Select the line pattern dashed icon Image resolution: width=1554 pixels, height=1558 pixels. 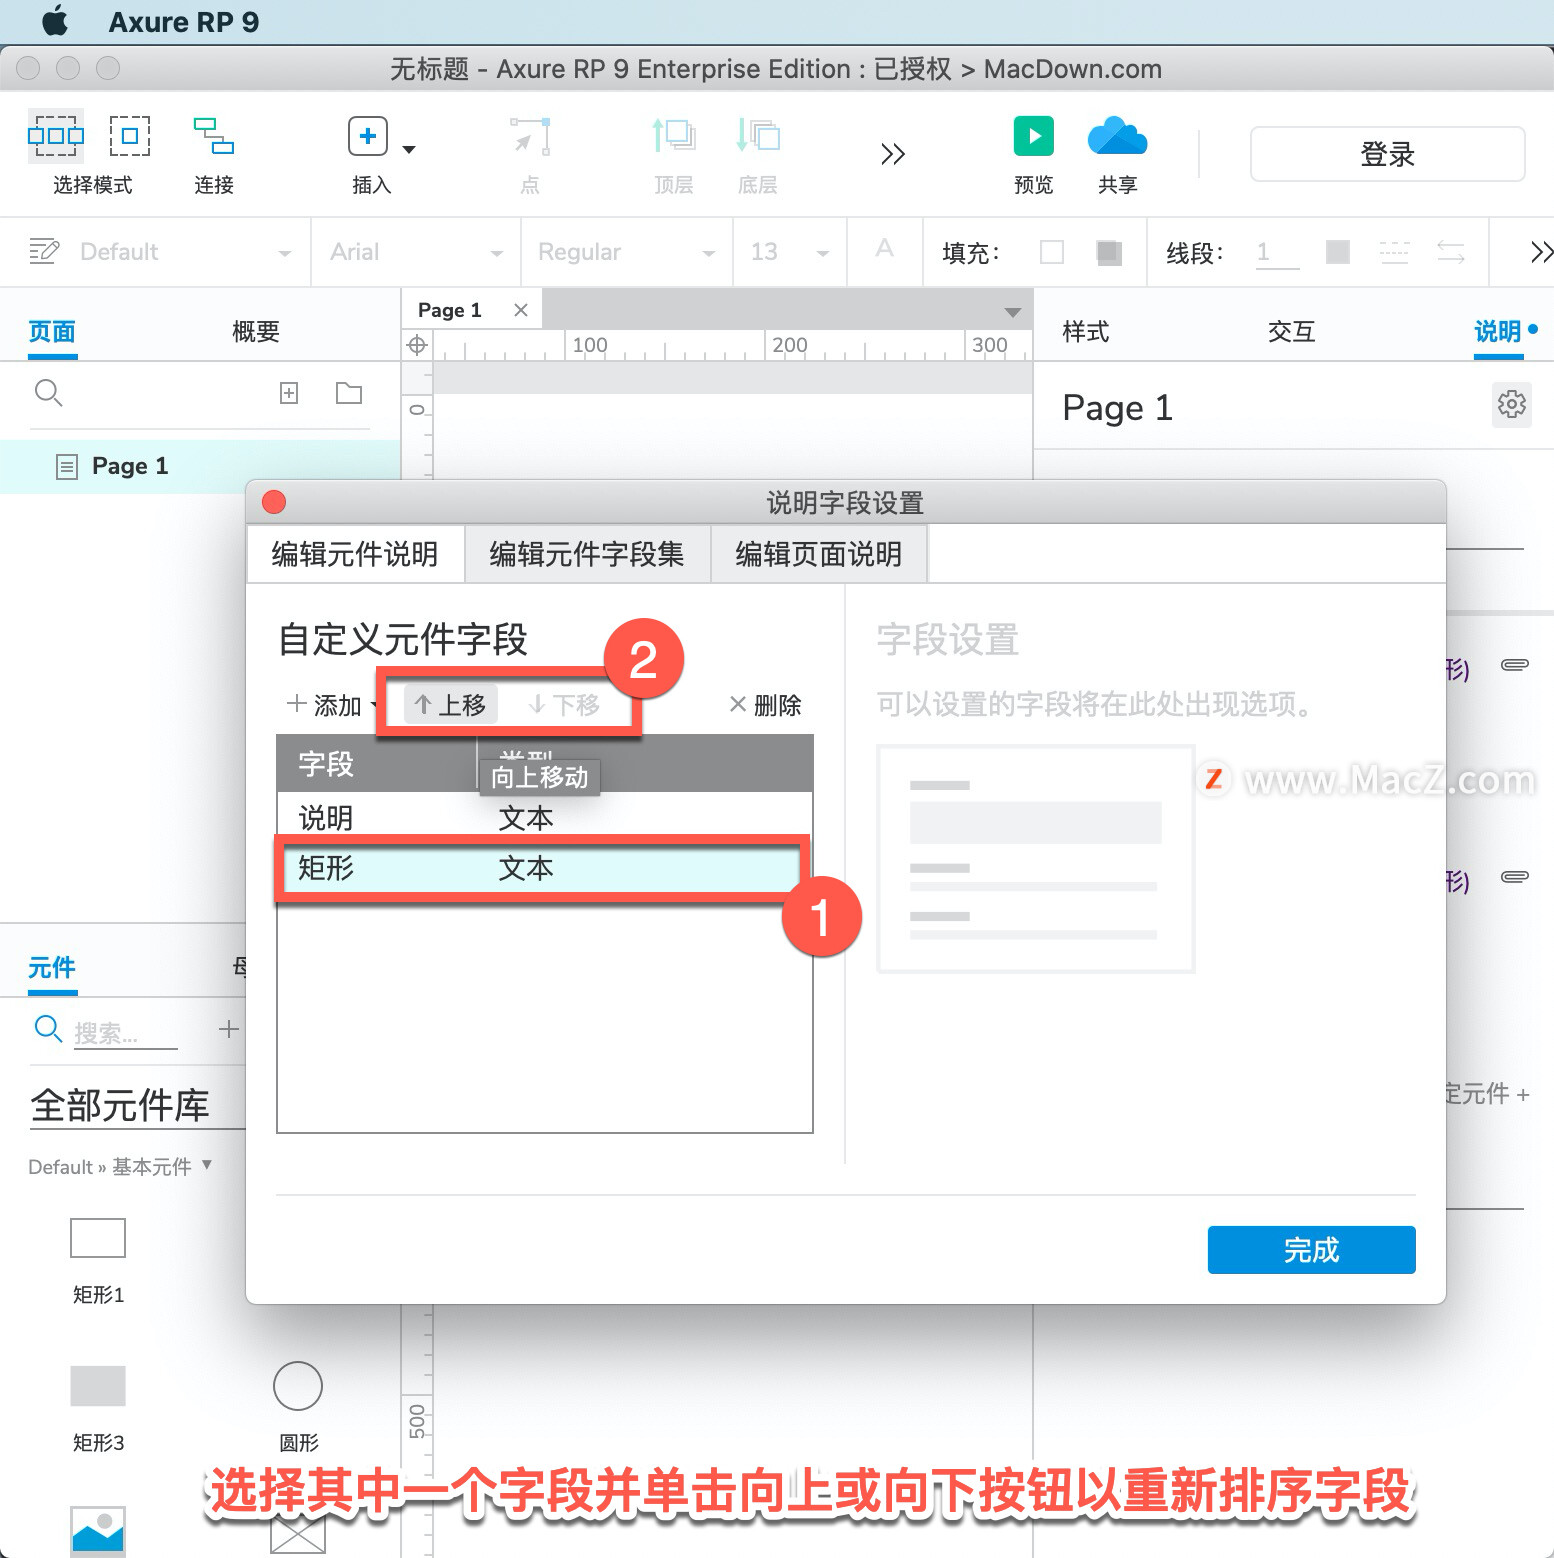pos(1394,252)
